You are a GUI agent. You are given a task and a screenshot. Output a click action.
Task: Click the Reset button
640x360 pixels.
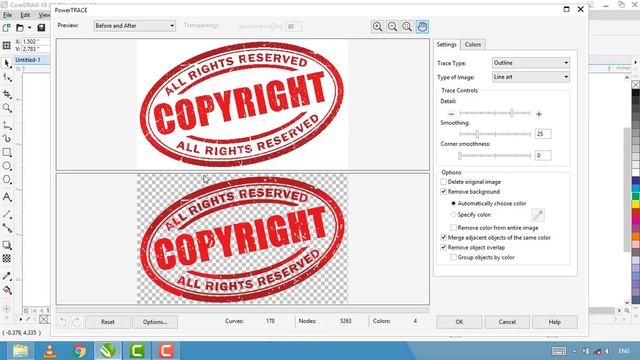pyautogui.click(x=108, y=322)
